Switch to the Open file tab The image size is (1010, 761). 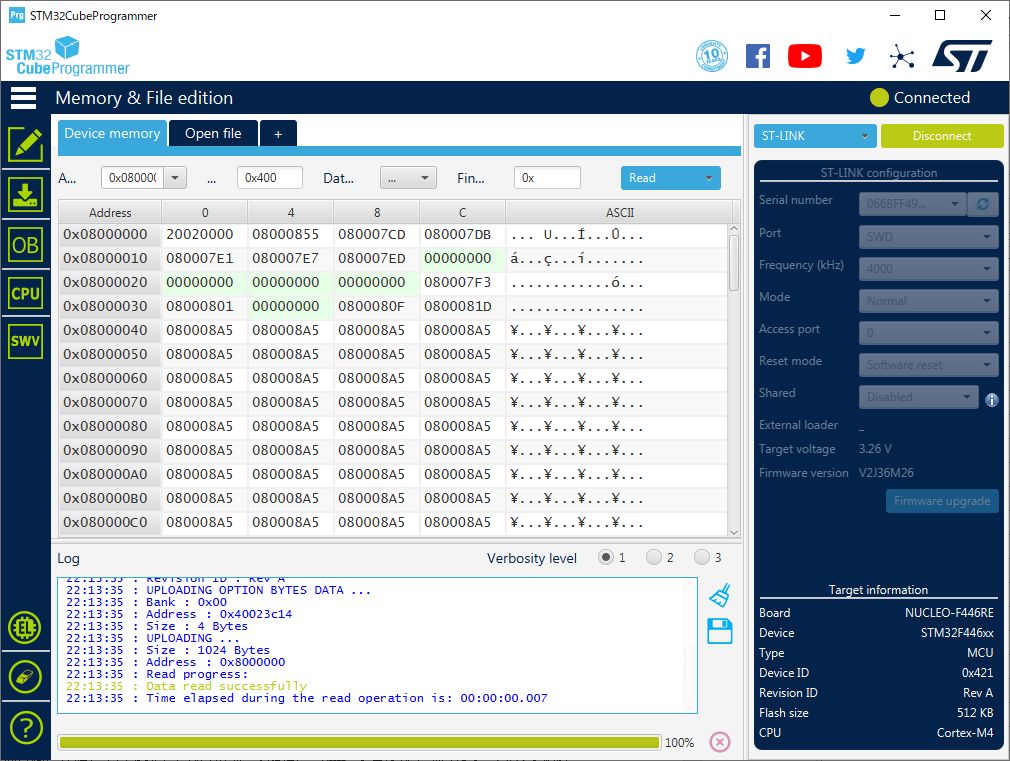click(x=213, y=133)
